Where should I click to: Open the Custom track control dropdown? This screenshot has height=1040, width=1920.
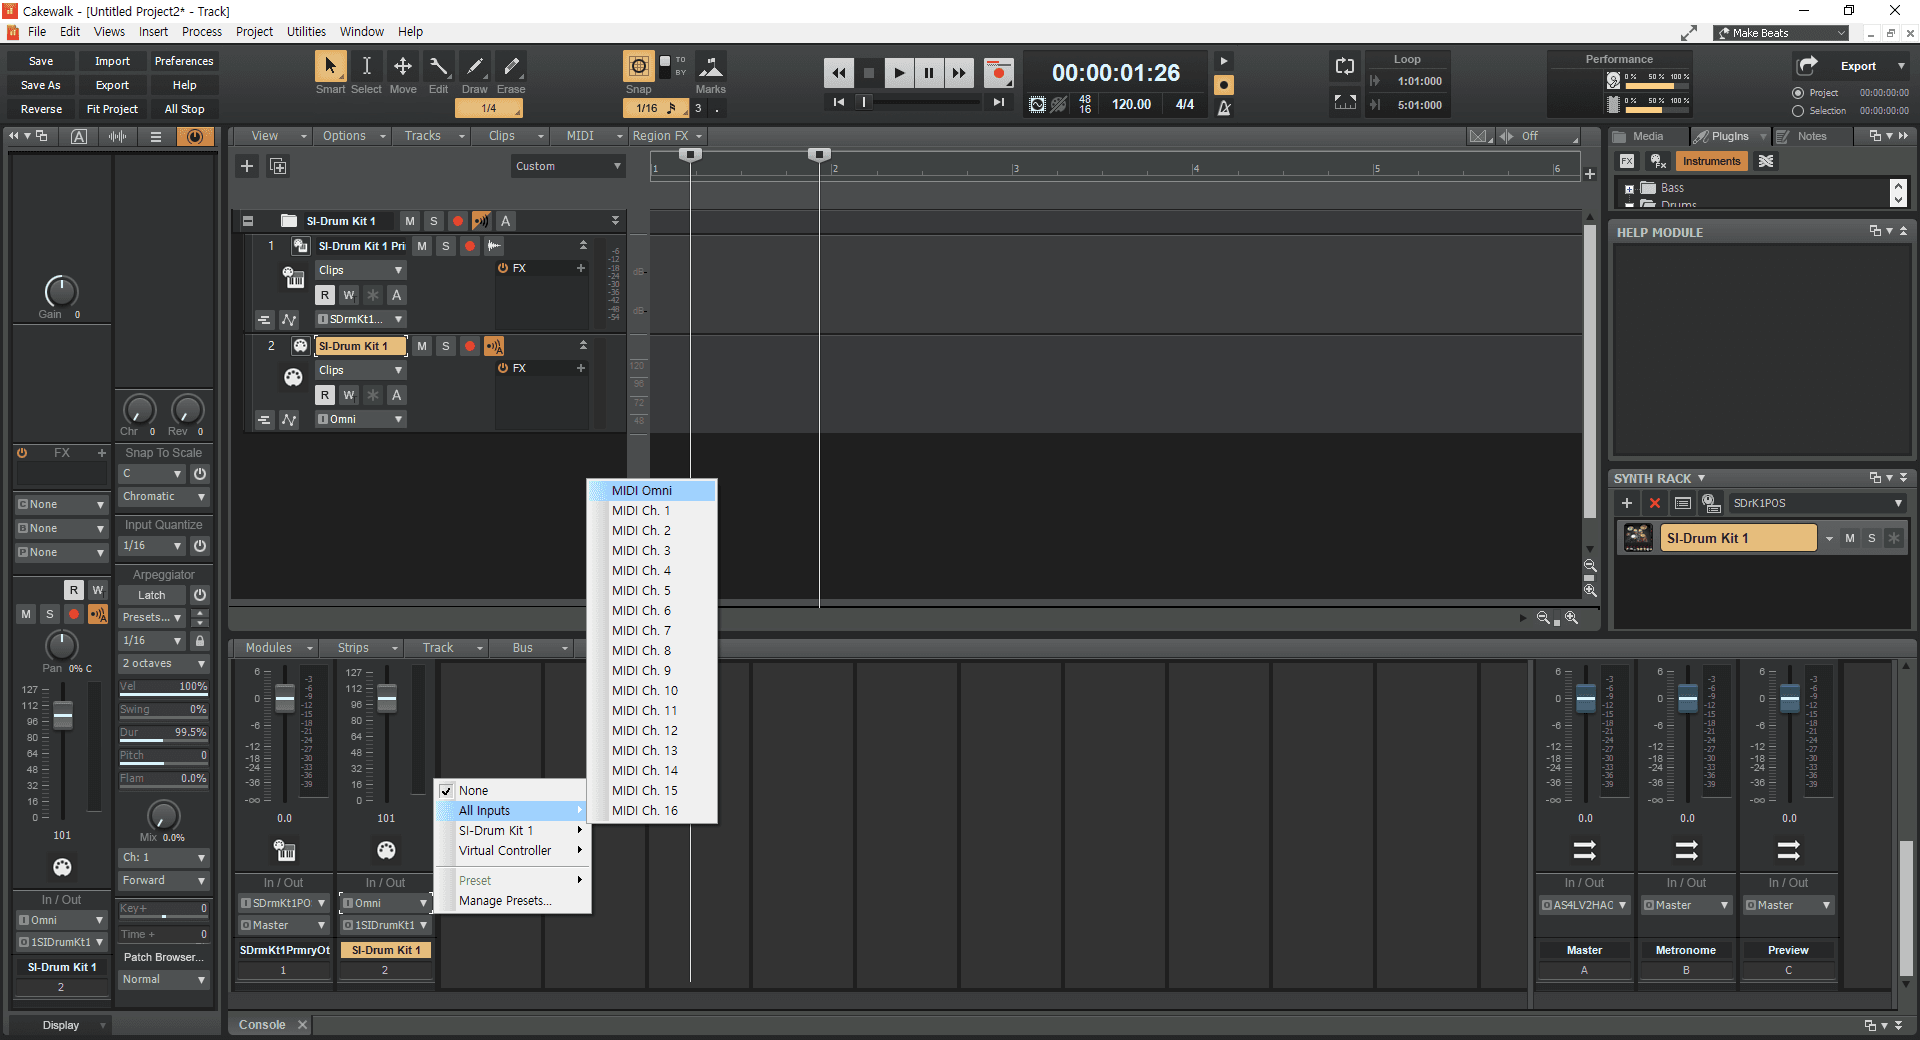(x=567, y=166)
